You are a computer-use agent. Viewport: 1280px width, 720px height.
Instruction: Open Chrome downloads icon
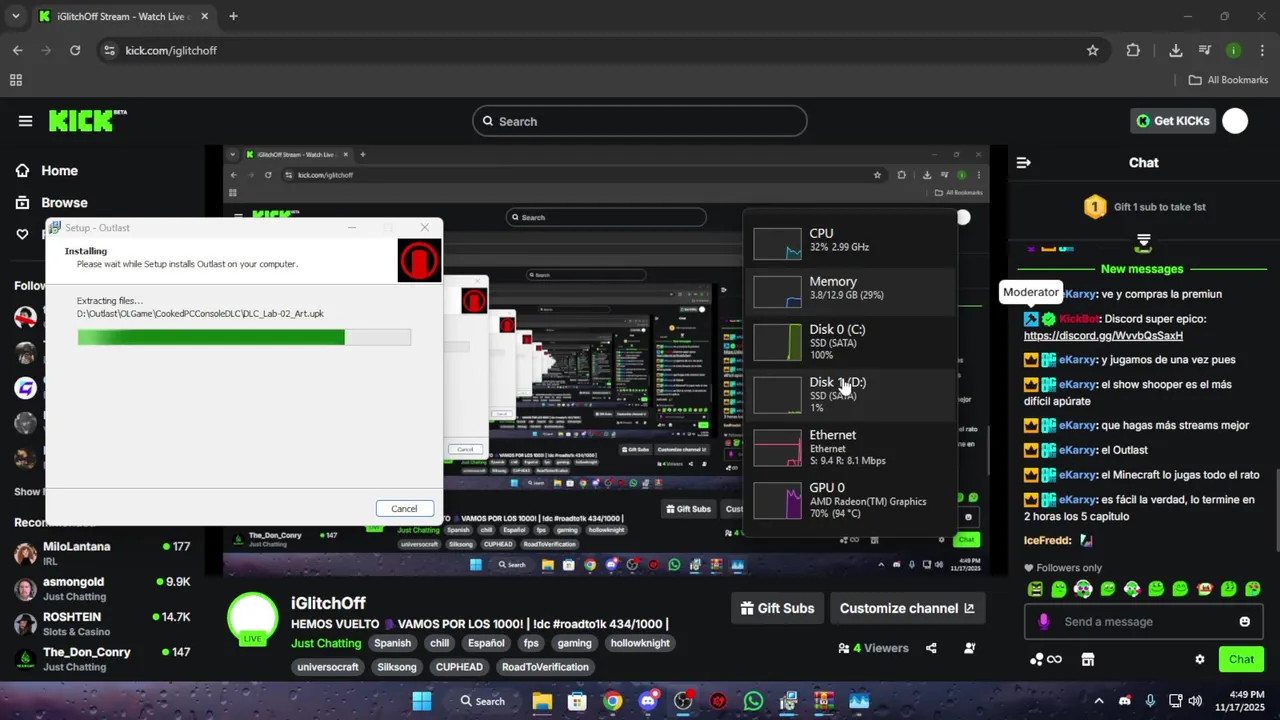1176,50
